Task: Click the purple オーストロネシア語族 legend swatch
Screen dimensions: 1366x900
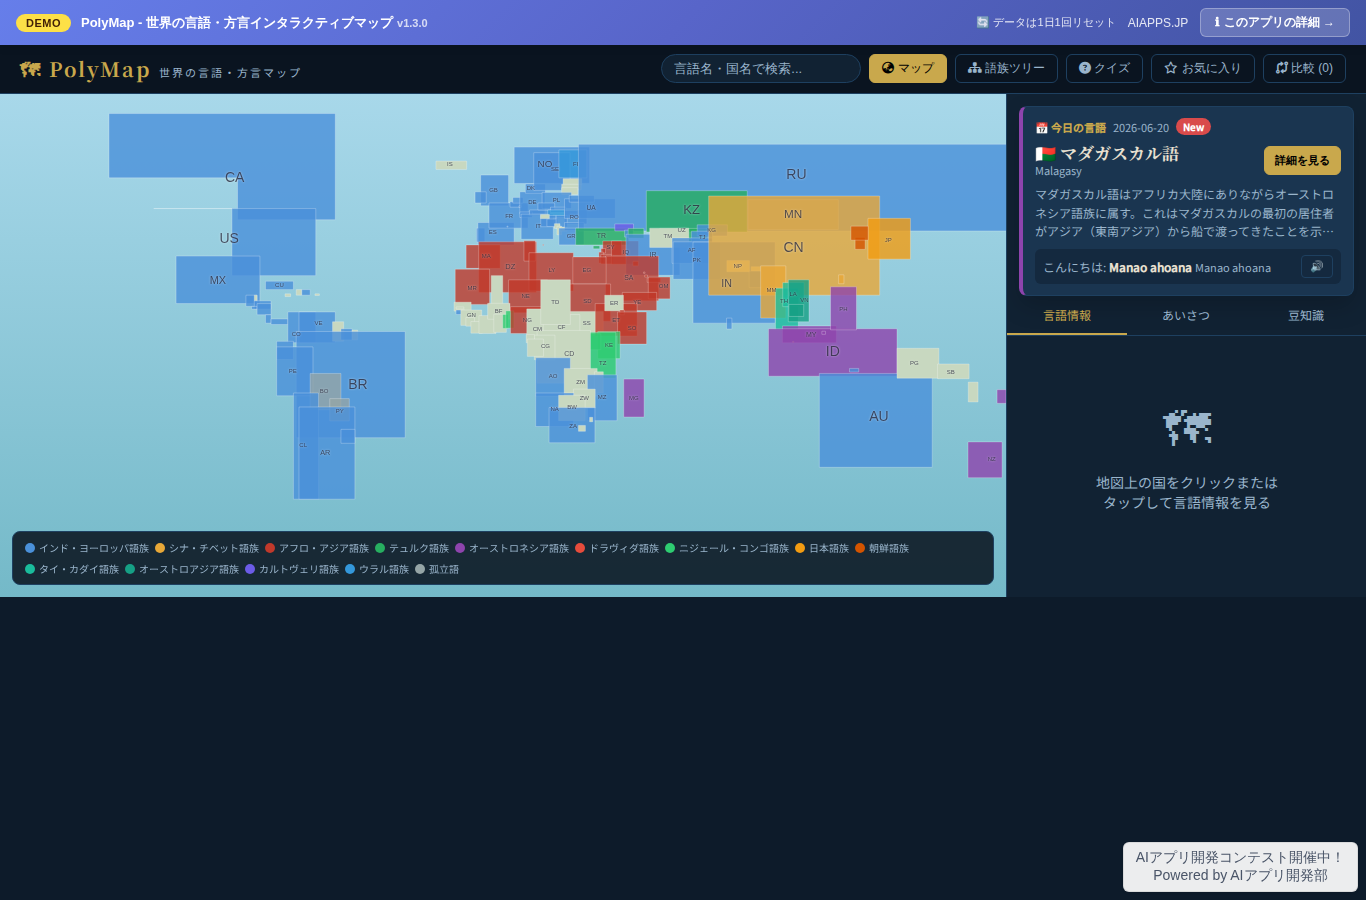Action: (x=460, y=548)
